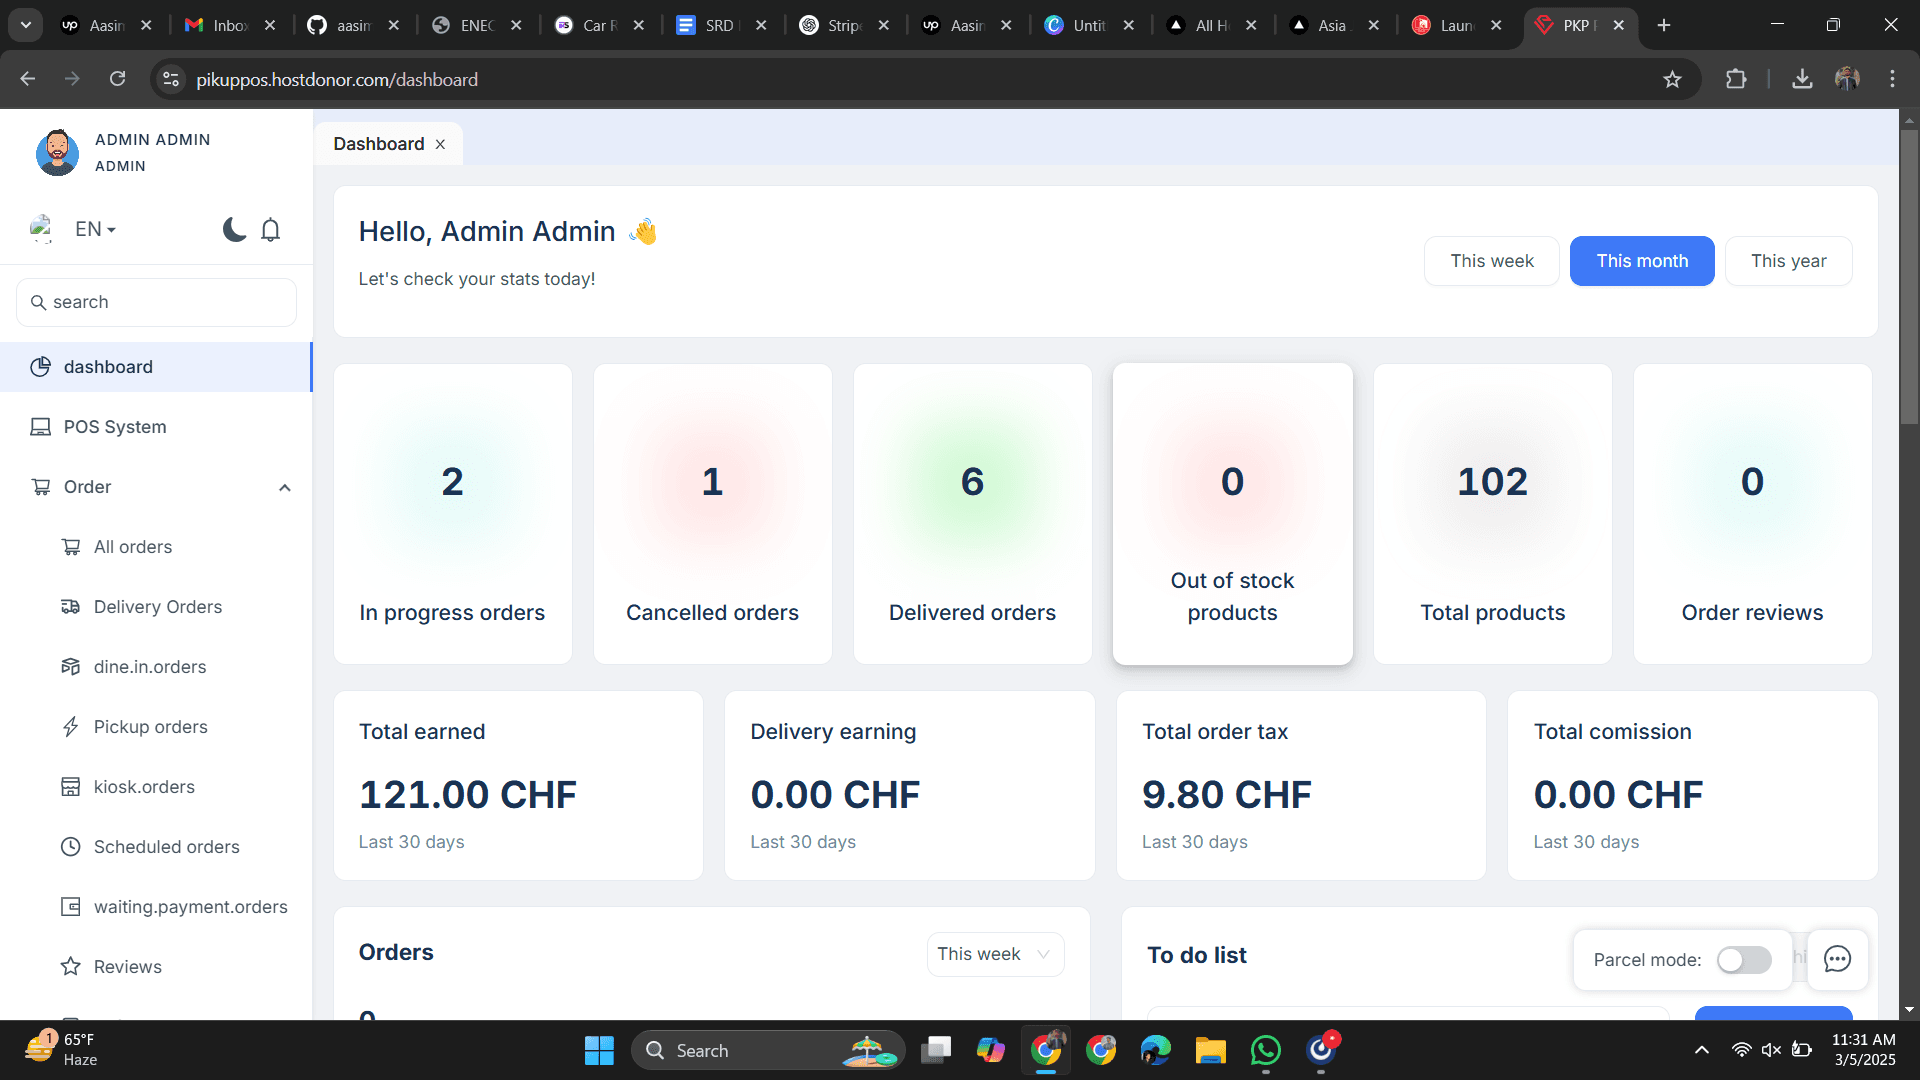Switch to the Inbox Gmail browser tab
The height and width of the screenshot is (1080, 1920).
tap(230, 25)
